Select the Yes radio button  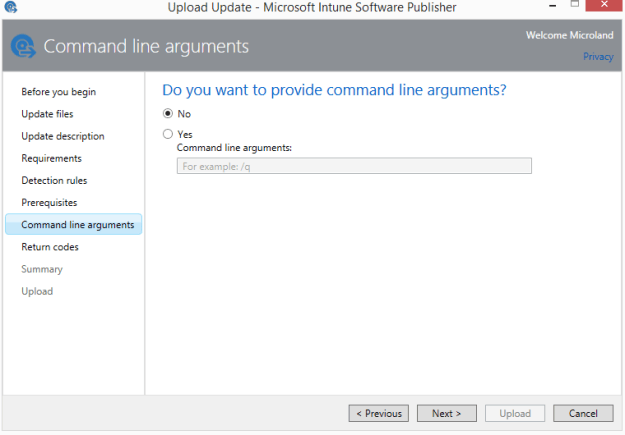[168, 134]
